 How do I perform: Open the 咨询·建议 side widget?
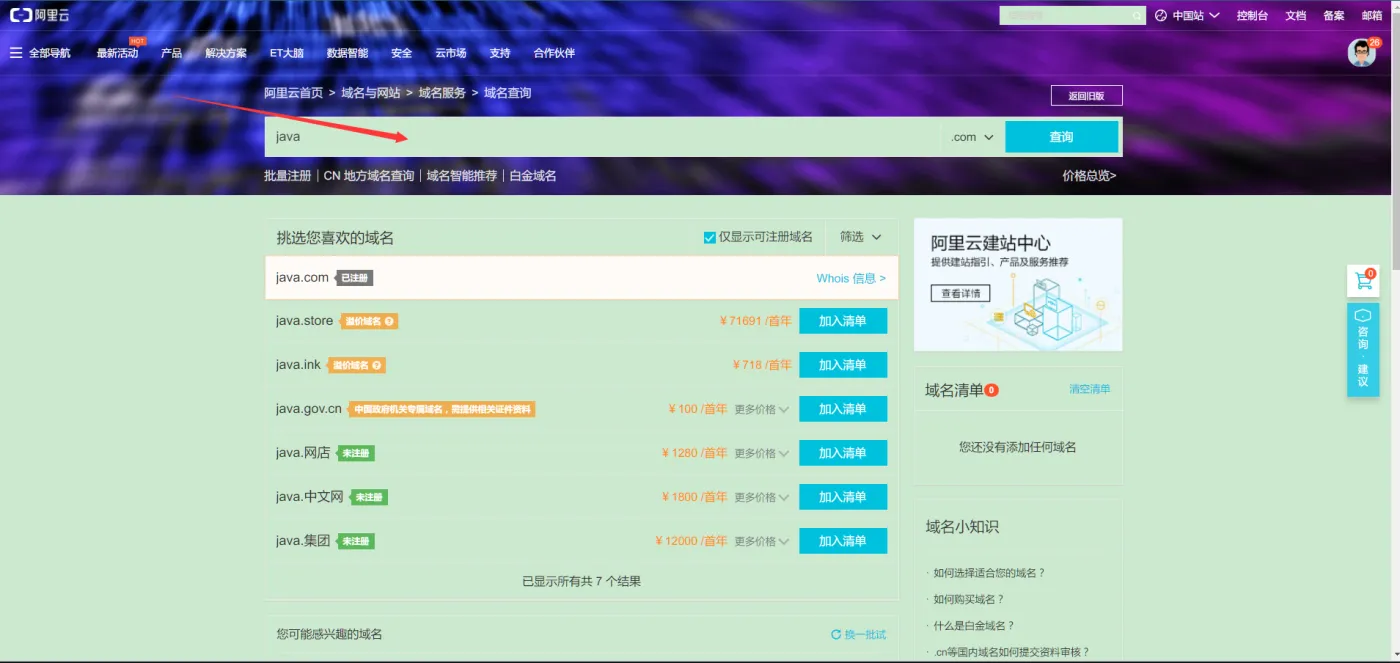pos(1363,350)
